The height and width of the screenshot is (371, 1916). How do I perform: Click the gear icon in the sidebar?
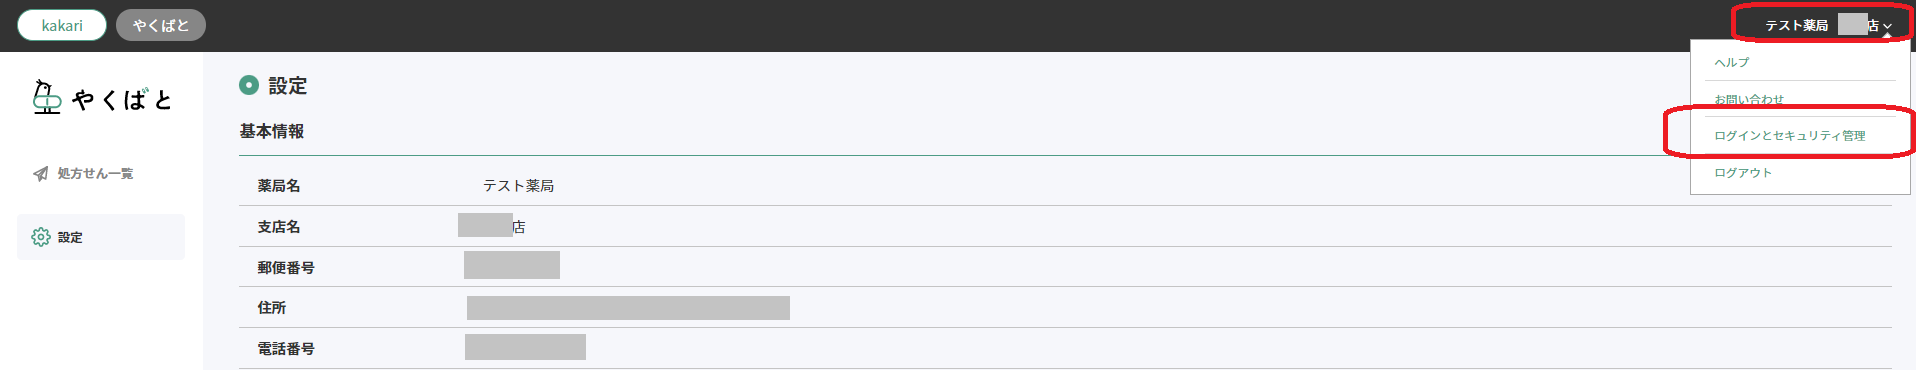pyautogui.click(x=41, y=237)
